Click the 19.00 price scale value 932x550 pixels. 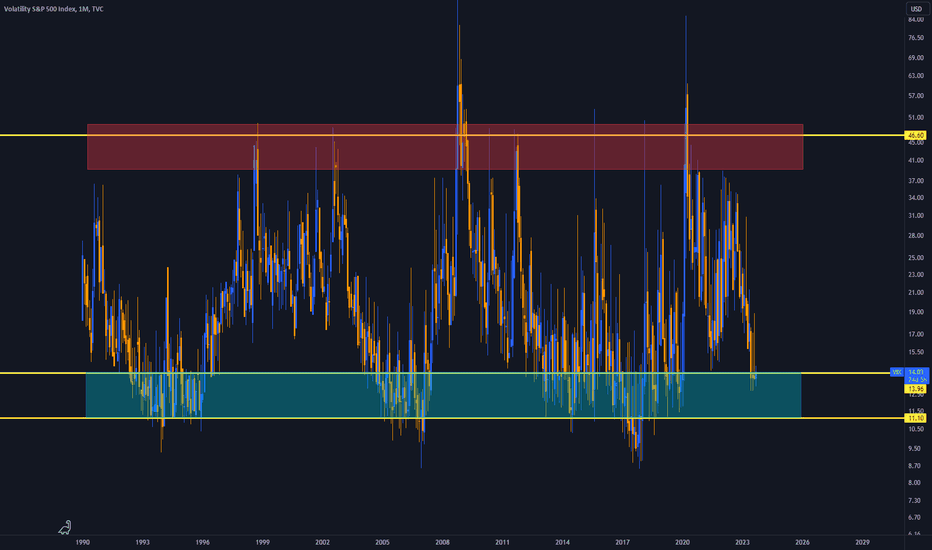916,312
